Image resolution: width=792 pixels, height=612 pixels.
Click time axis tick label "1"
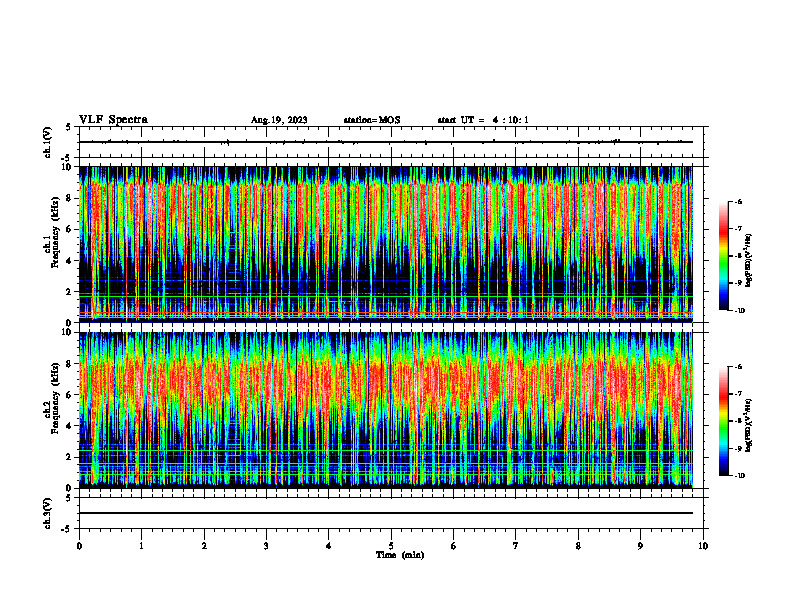[x=142, y=546]
